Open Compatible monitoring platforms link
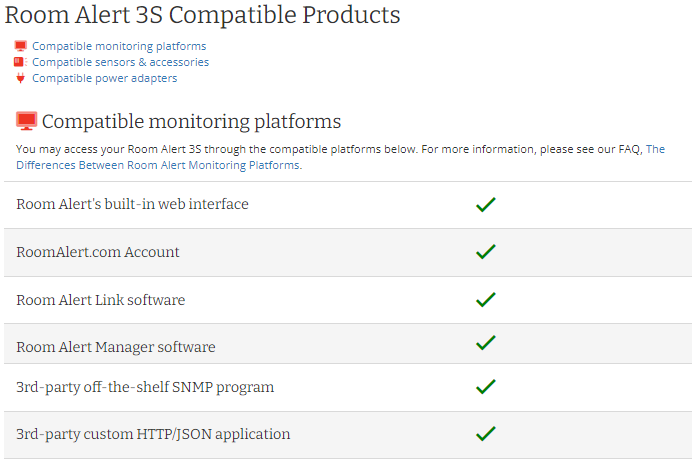The width and height of the screenshot is (698, 466). pyautogui.click(x=119, y=46)
